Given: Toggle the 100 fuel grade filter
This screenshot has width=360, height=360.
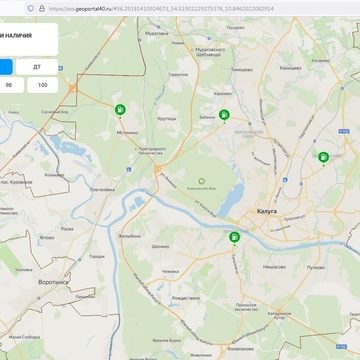Looking at the screenshot, I should [43, 85].
